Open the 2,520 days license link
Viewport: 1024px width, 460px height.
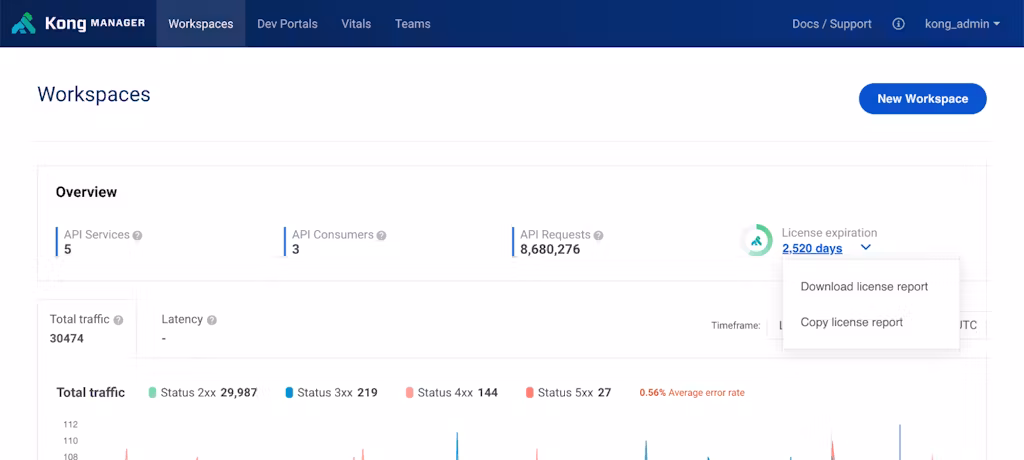[812, 248]
